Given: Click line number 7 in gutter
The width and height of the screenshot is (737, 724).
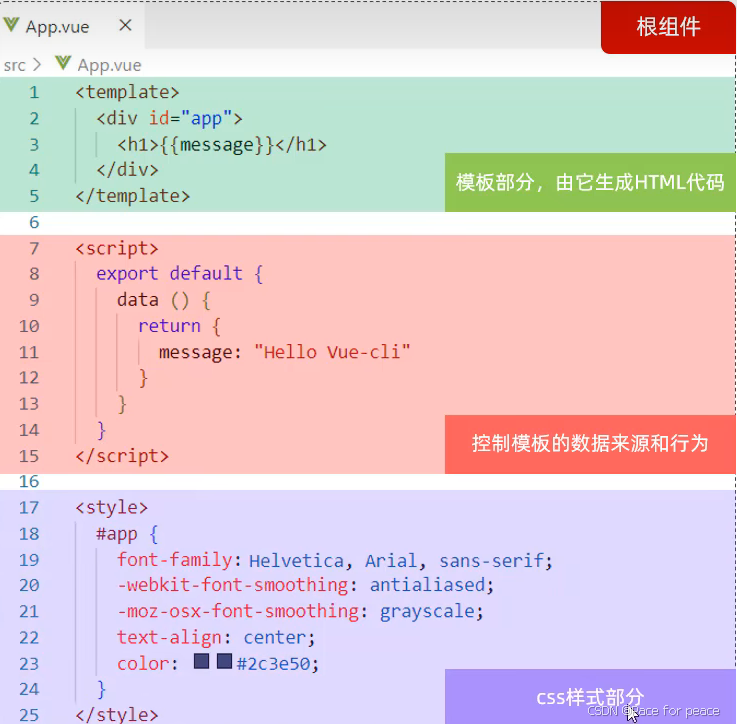Looking at the screenshot, I should pyautogui.click(x=34, y=248).
